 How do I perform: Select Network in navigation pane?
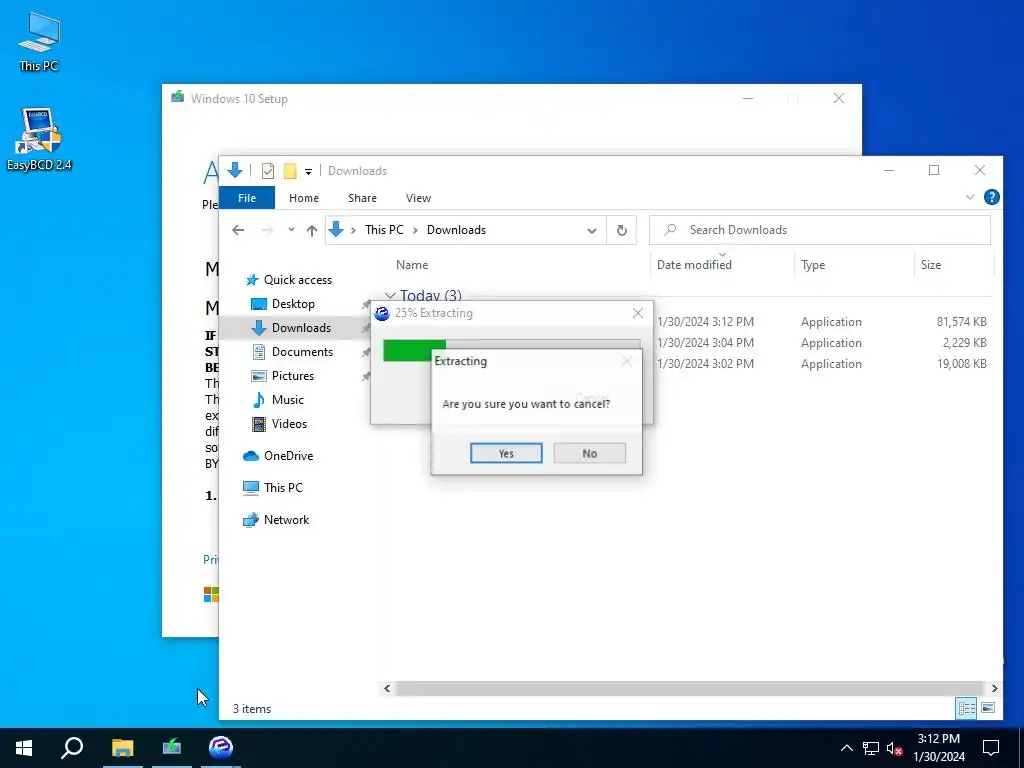pyautogui.click(x=286, y=520)
